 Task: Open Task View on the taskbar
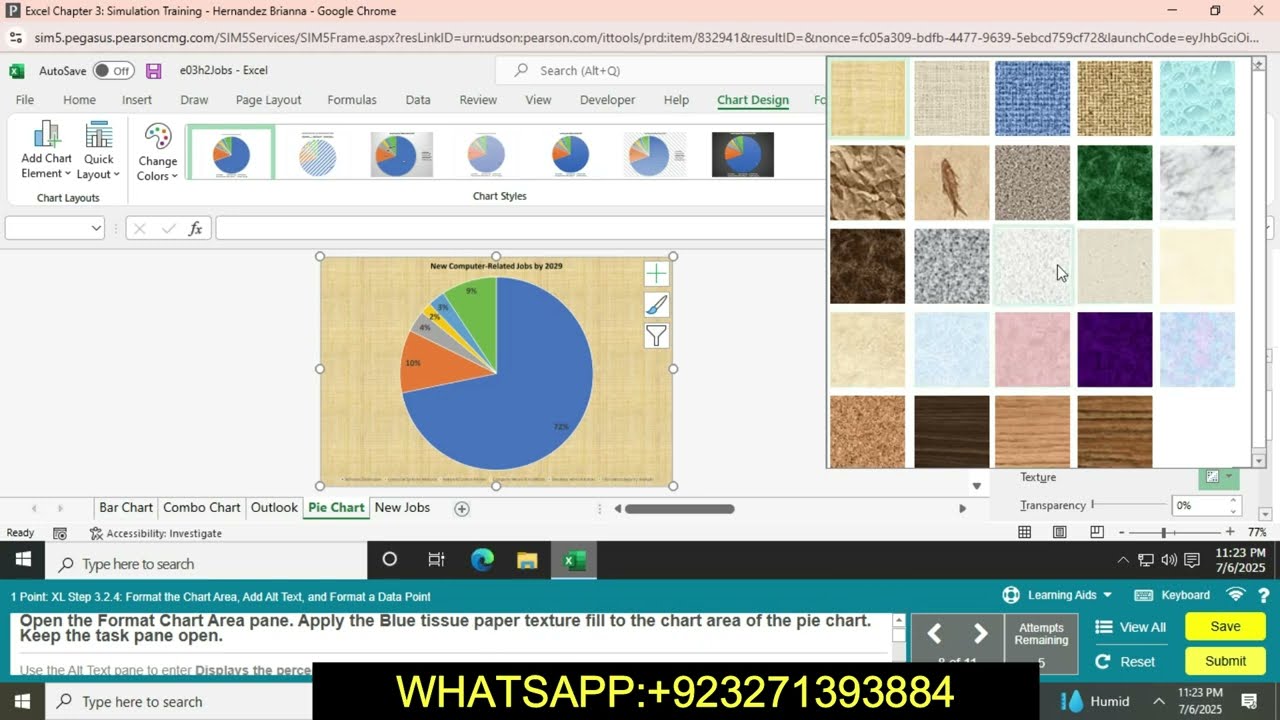(436, 560)
